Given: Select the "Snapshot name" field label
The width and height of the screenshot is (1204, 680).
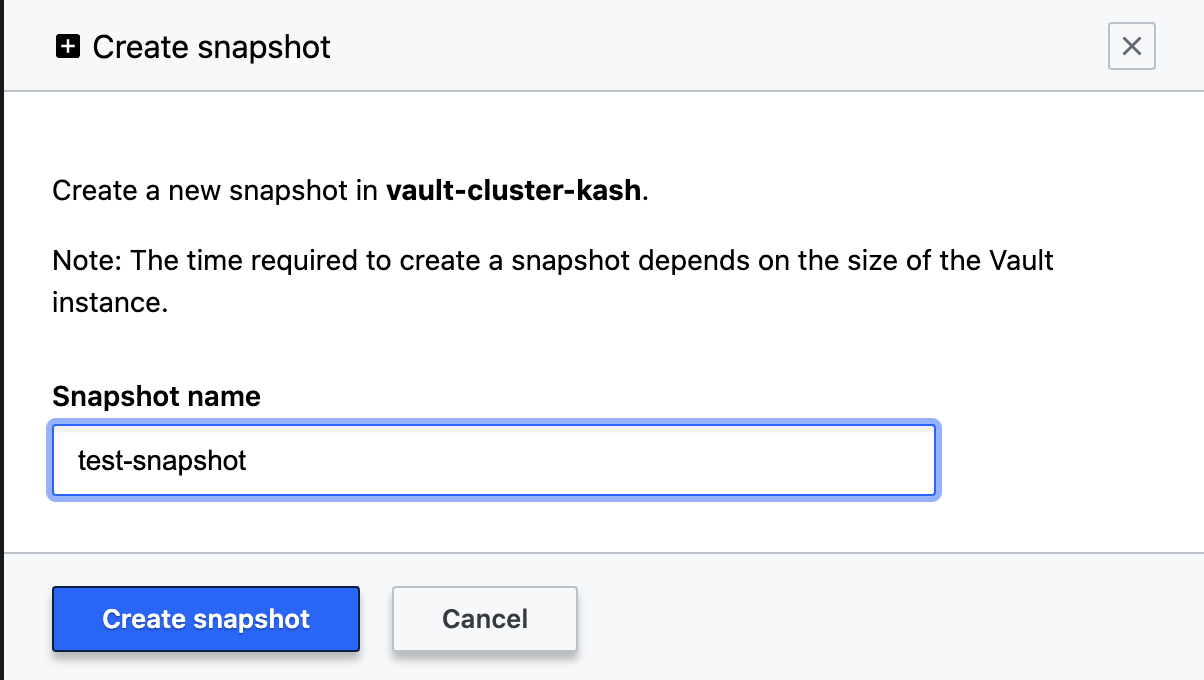Looking at the screenshot, I should click(x=156, y=396).
